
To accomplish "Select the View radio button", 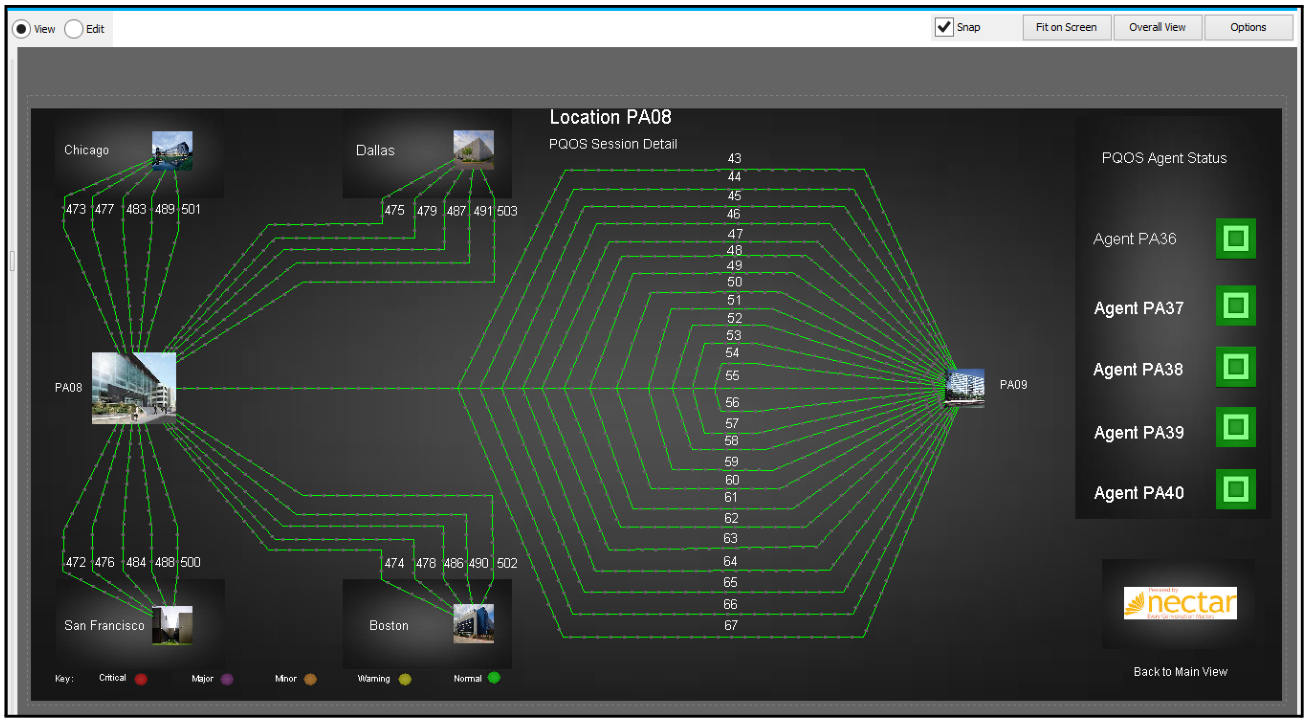I will point(21,29).
